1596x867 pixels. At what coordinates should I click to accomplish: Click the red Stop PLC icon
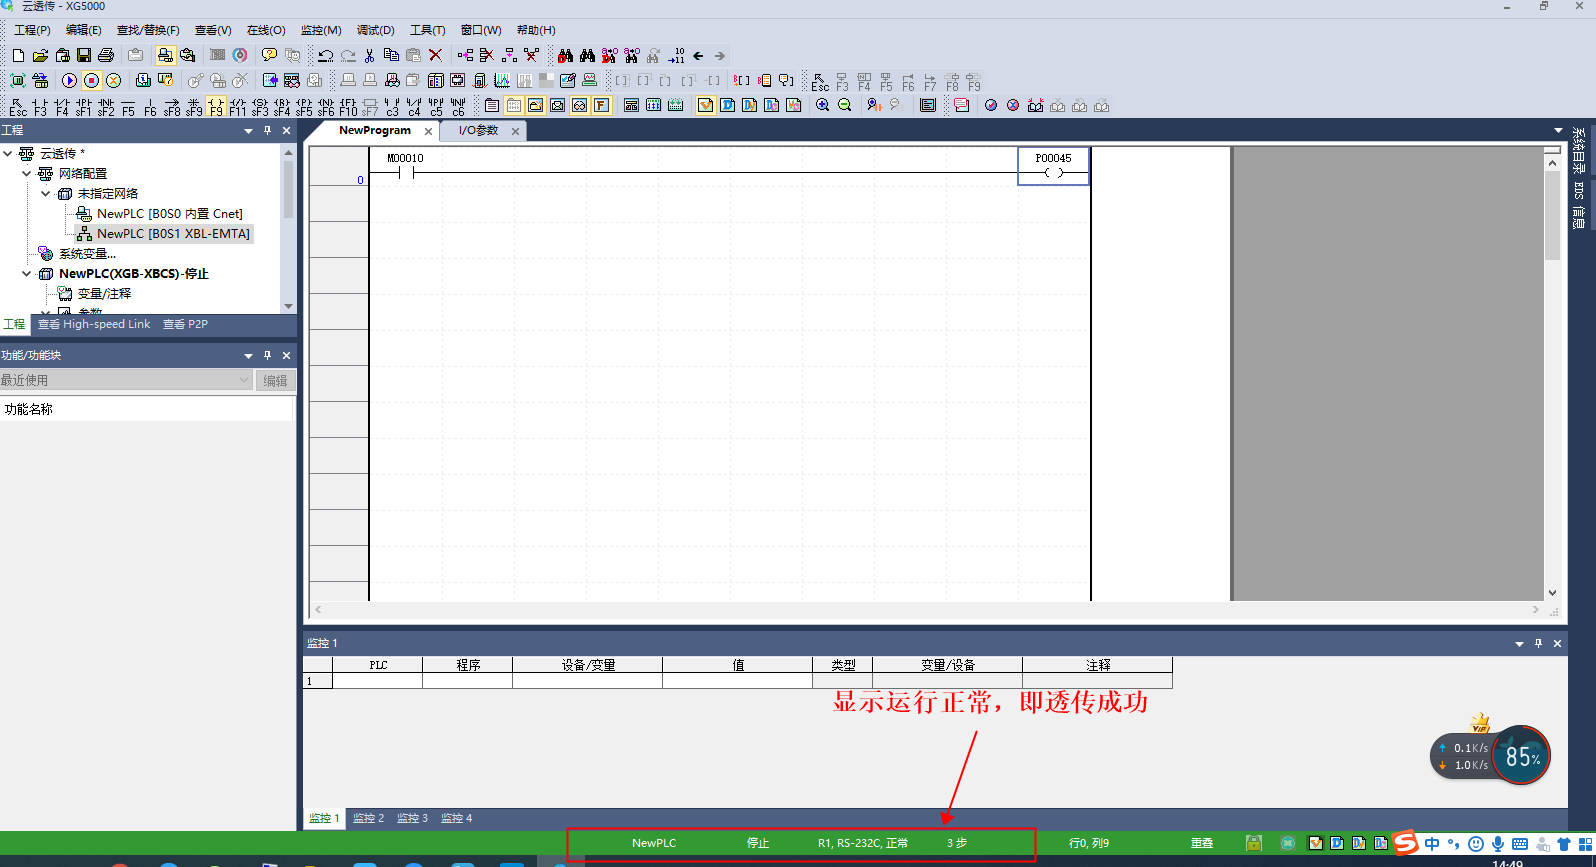tap(91, 81)
